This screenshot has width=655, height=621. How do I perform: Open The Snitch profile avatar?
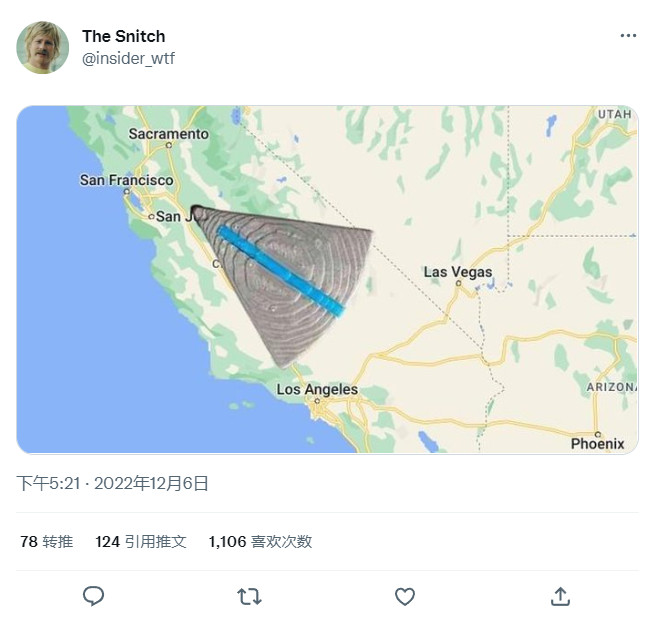(42, 47)
